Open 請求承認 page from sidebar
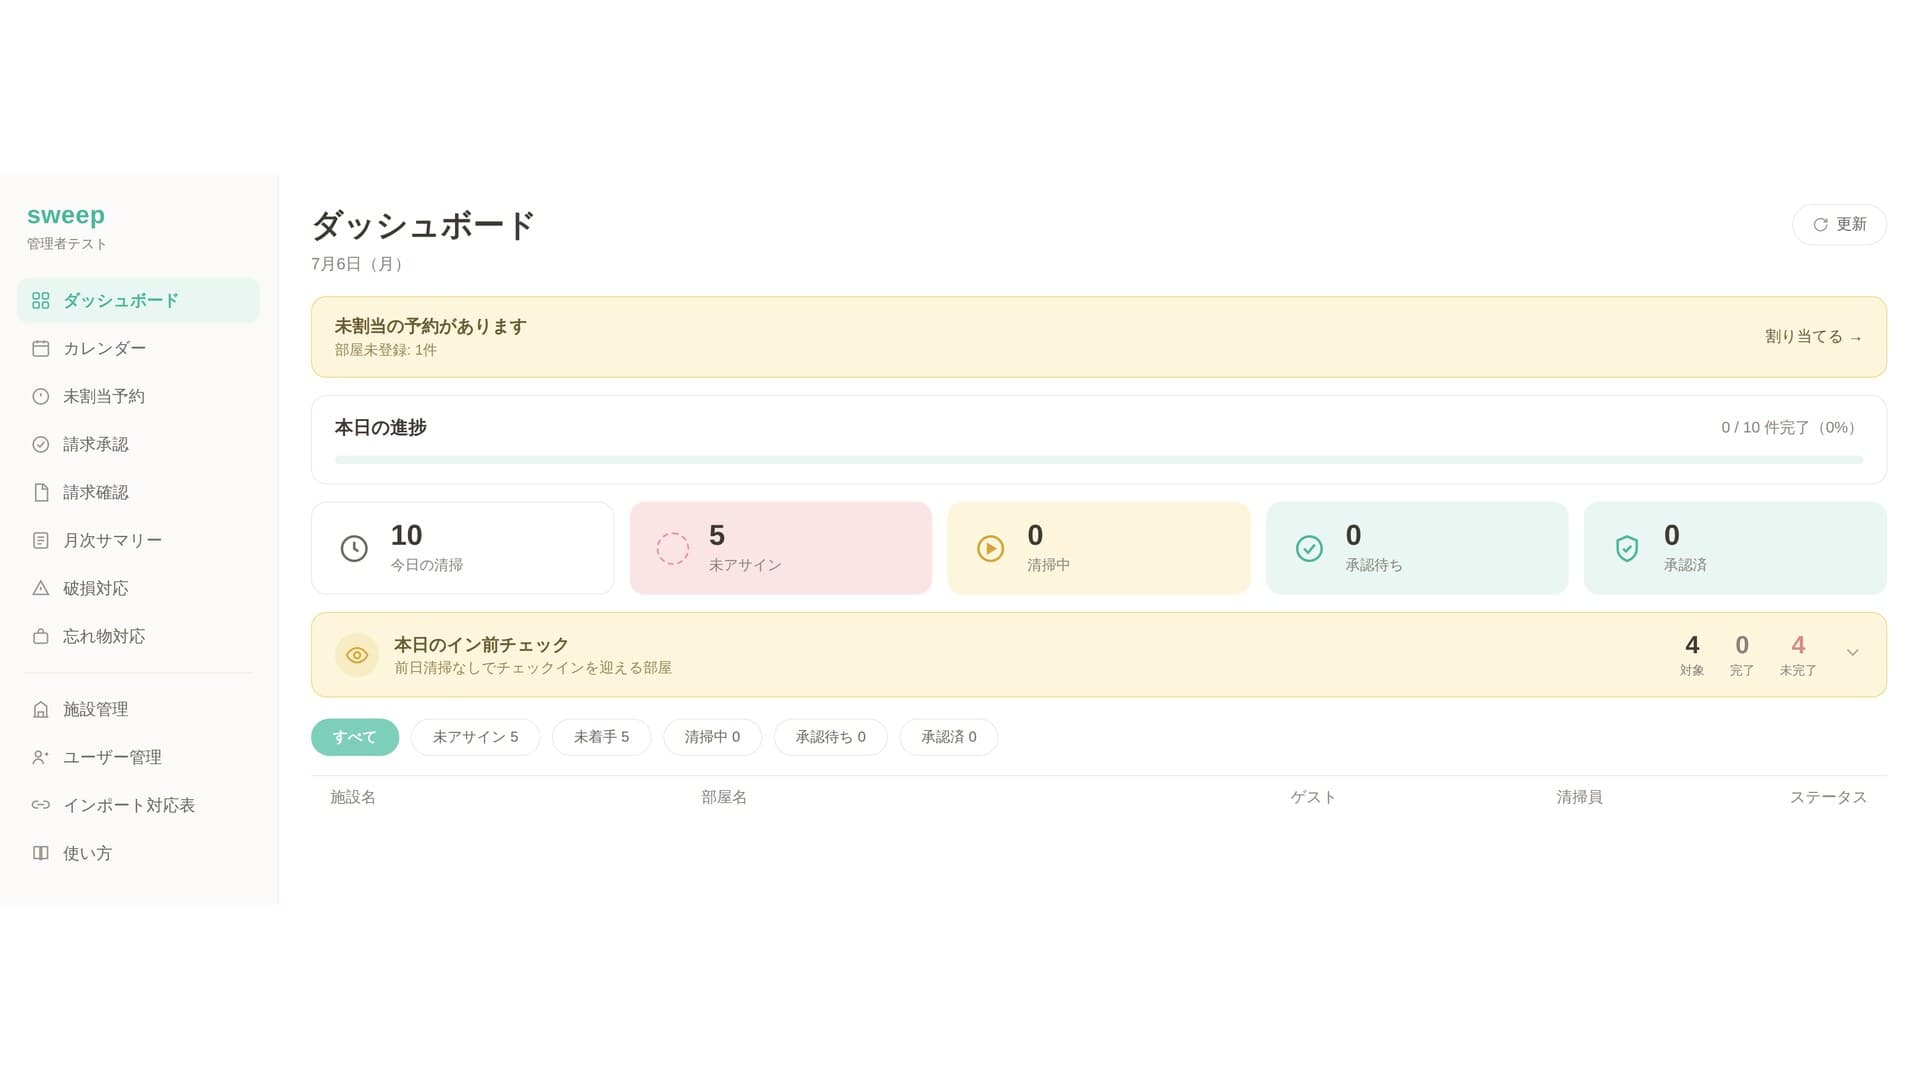The height and width of the screenshot is (1080, 1920). pos(138,444)
